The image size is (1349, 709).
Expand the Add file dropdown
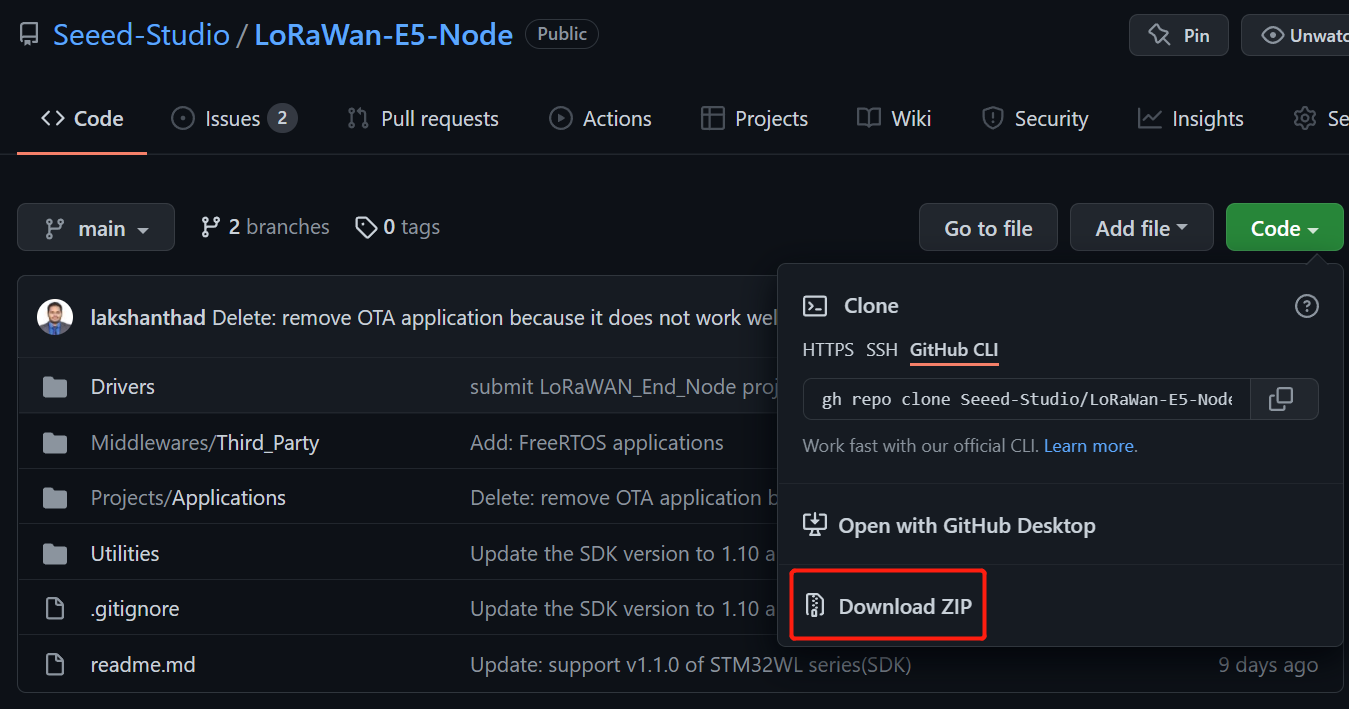click(x=1142, y=228)
